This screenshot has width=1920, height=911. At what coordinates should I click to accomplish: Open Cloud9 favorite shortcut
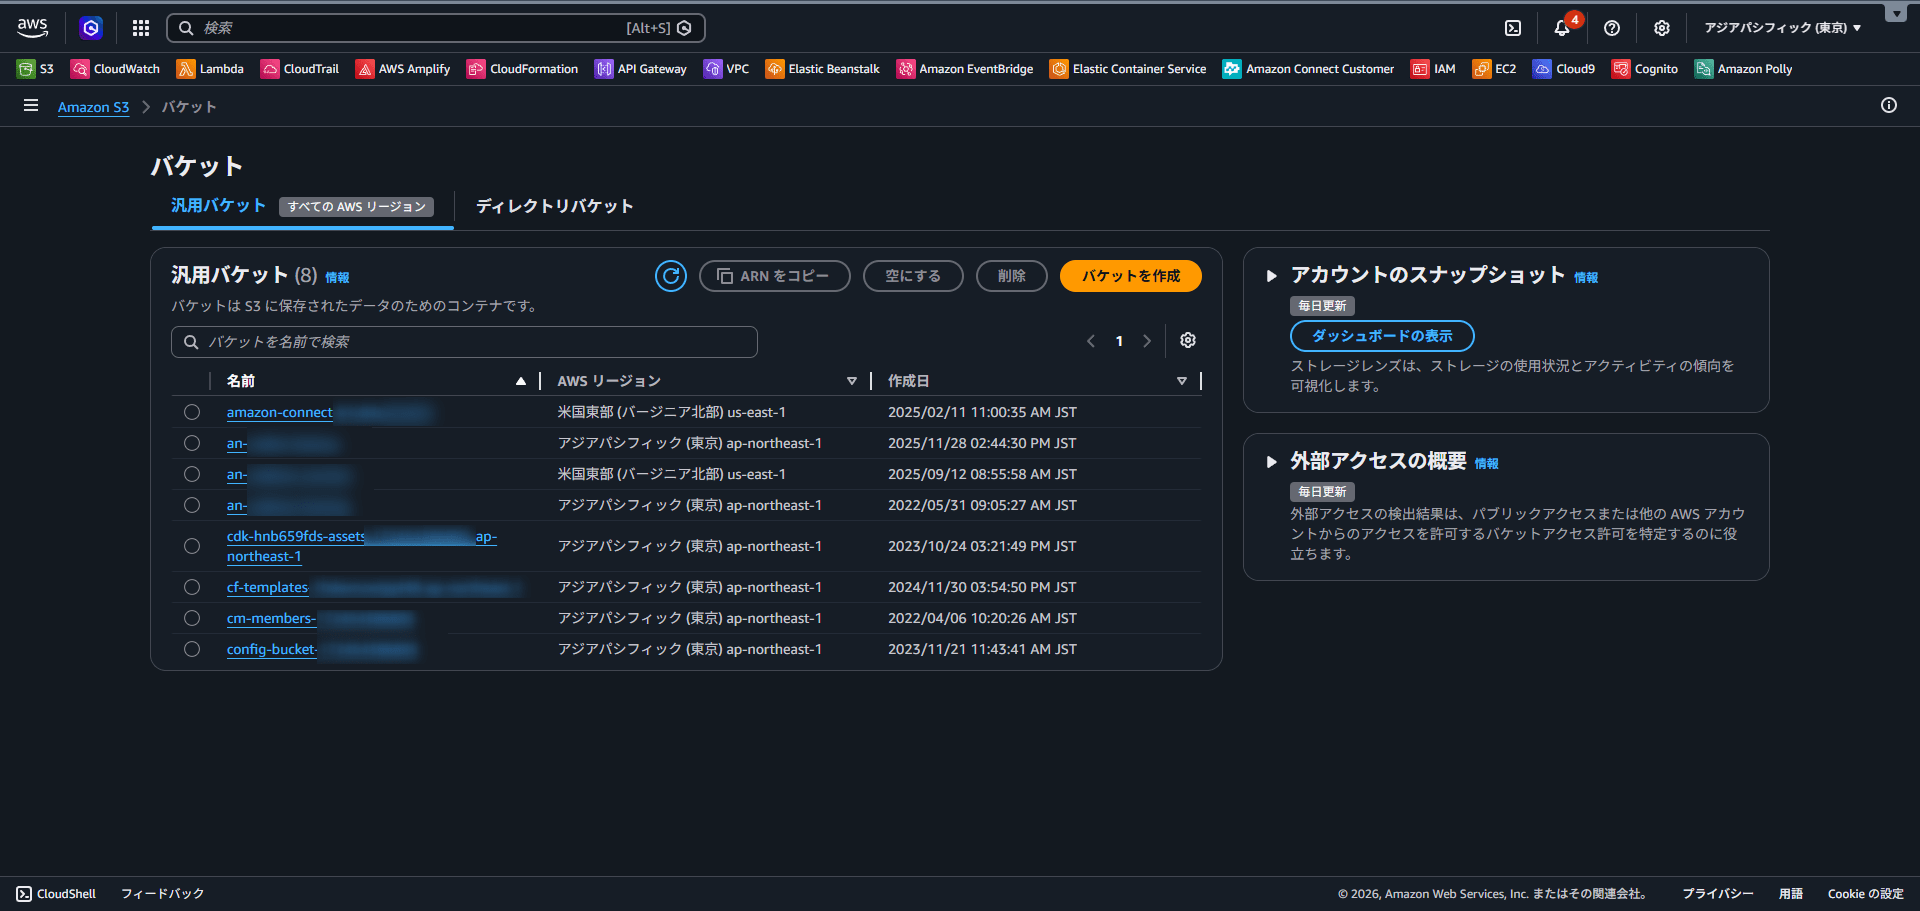point(1564,69)
